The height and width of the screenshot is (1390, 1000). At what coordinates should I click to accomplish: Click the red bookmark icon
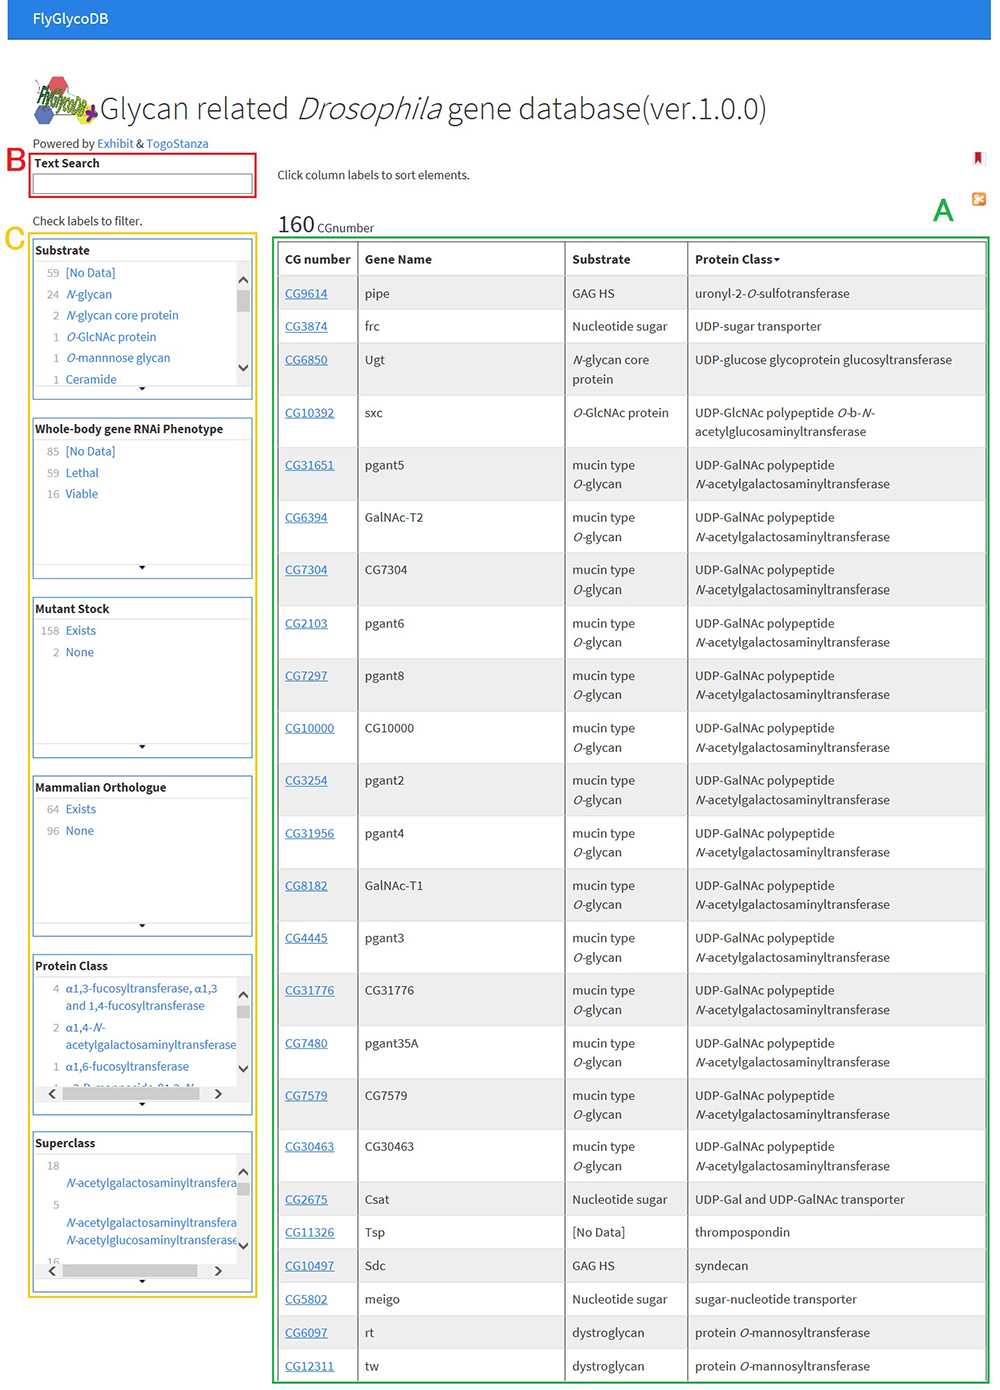pos(978,158)
